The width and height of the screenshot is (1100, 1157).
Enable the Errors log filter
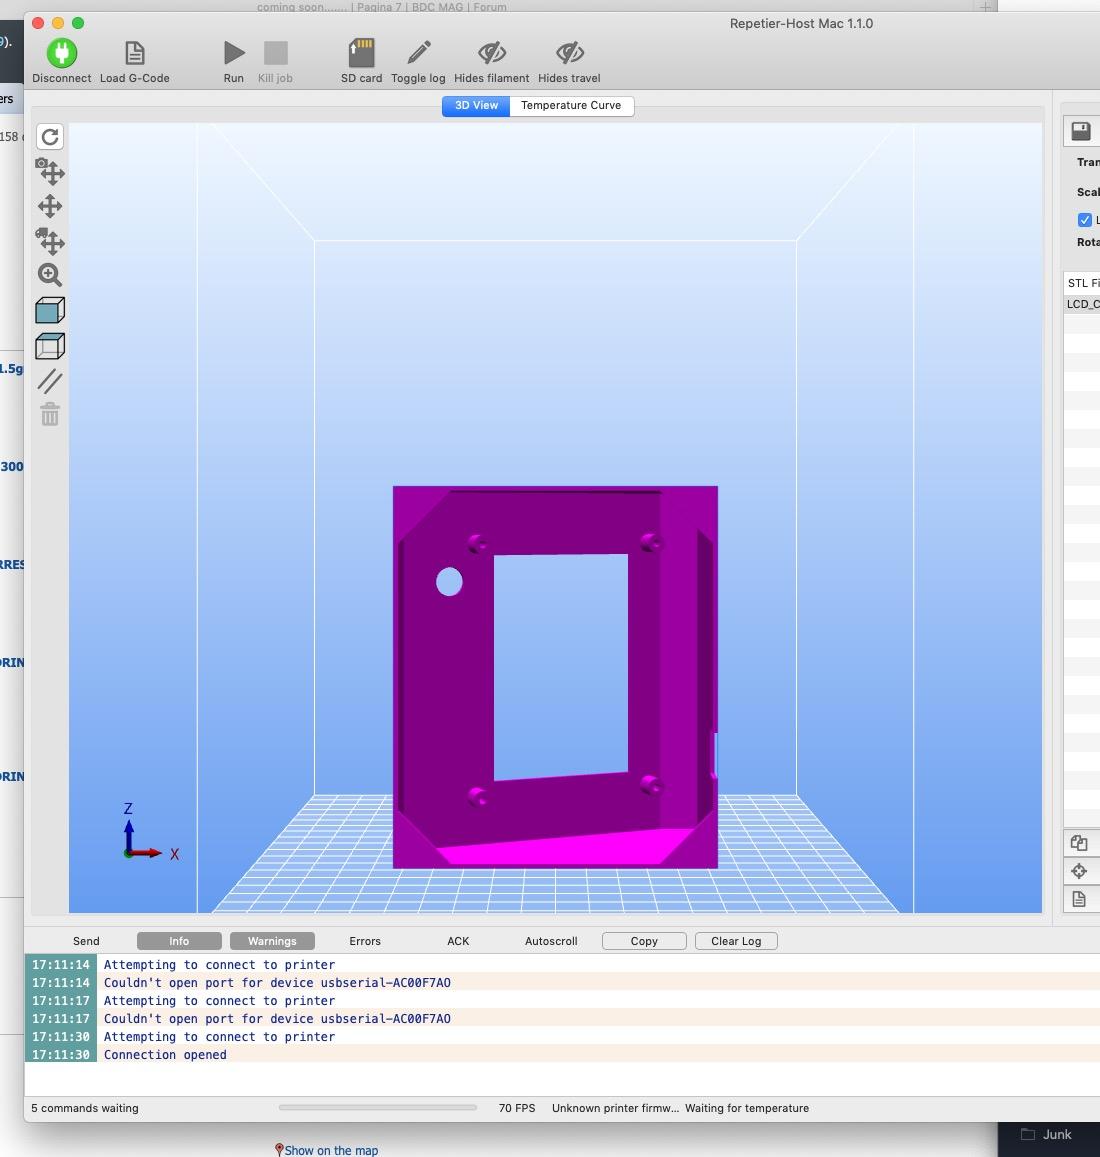click(x=365, y=941)
